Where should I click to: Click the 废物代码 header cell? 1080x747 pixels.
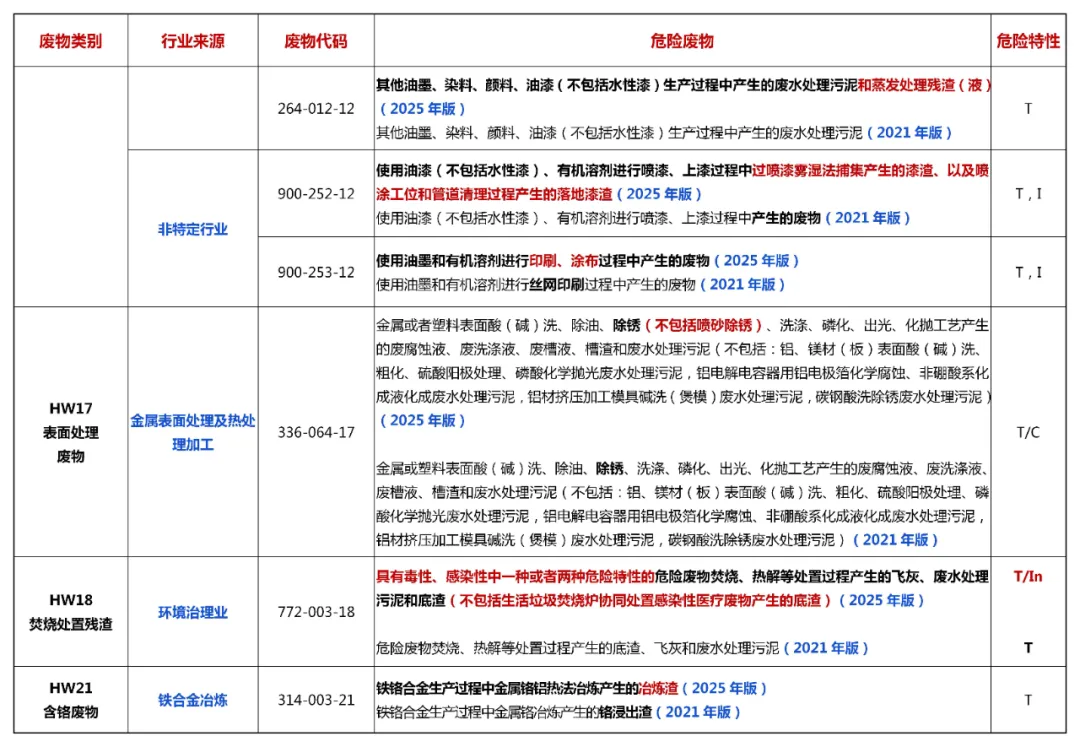tap(316, 41)
